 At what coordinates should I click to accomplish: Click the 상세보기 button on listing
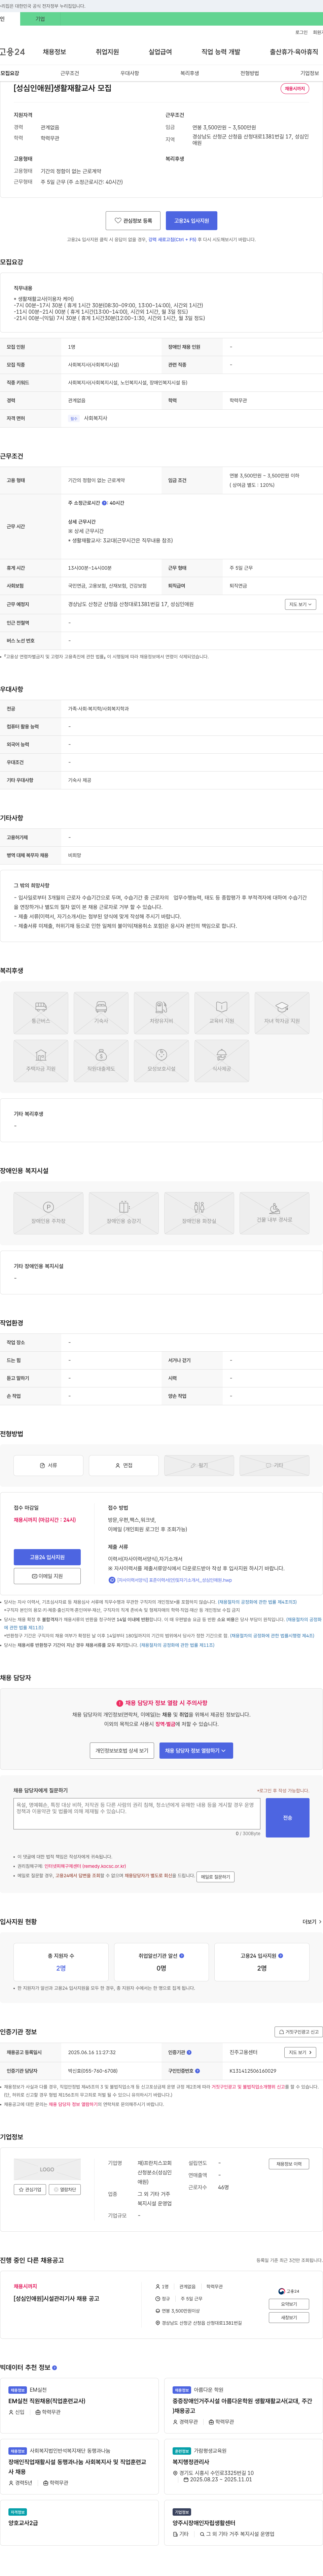click(x=289, y=2304)
